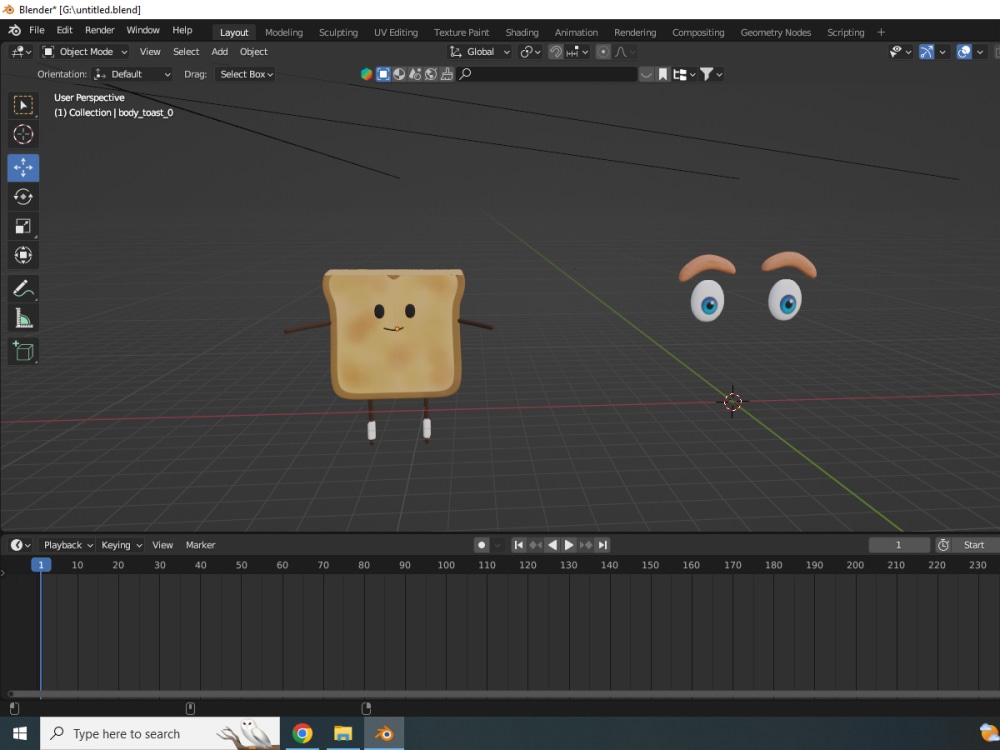The image size is (1000, 750).
Task: Select the Rotate tool
Action: 23,197
